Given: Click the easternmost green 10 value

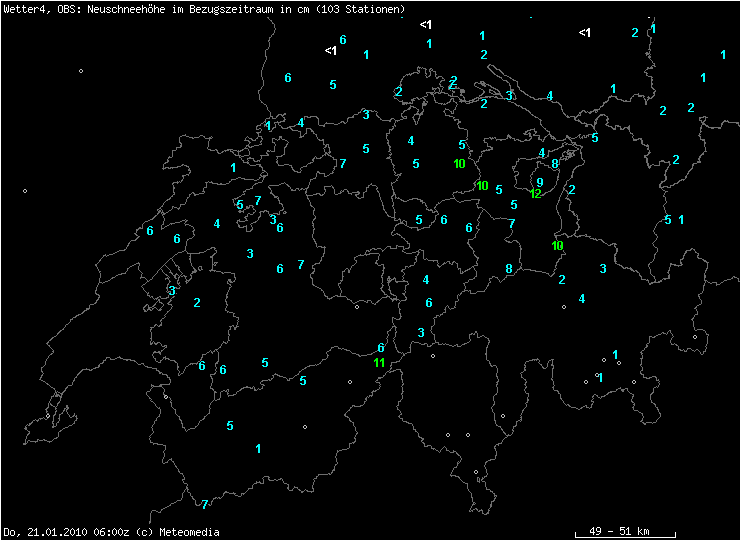Looking at the screenshot, I should (x=558, y=245).
